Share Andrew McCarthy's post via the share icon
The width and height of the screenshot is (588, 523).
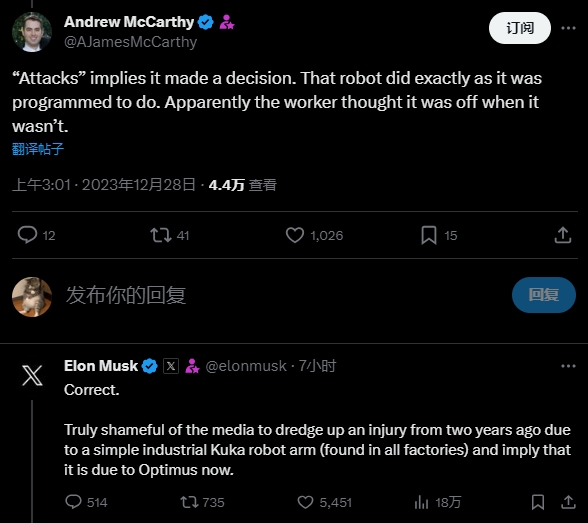tap(562, 235)
